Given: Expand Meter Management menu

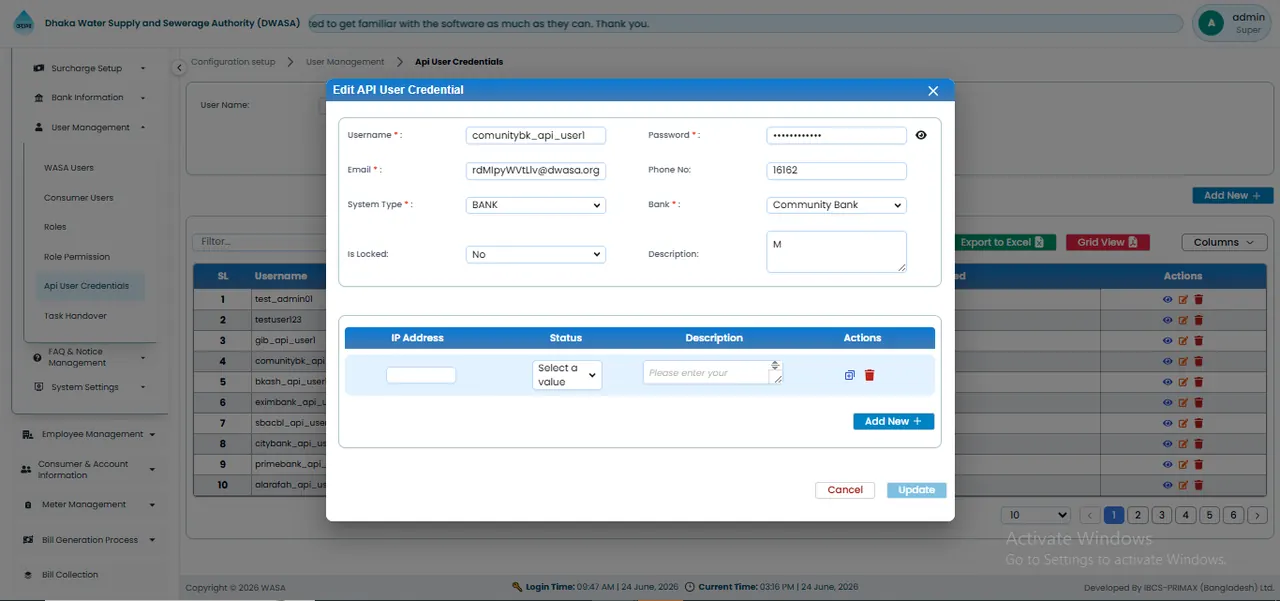Looking at the screenshot, I should coord(88,505).
